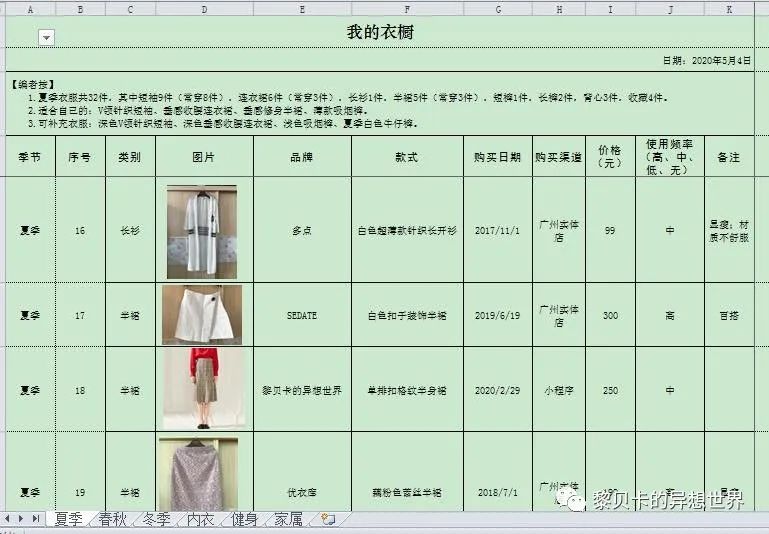Switch to the 冬季 sheet tab

[x=156, y=519]
